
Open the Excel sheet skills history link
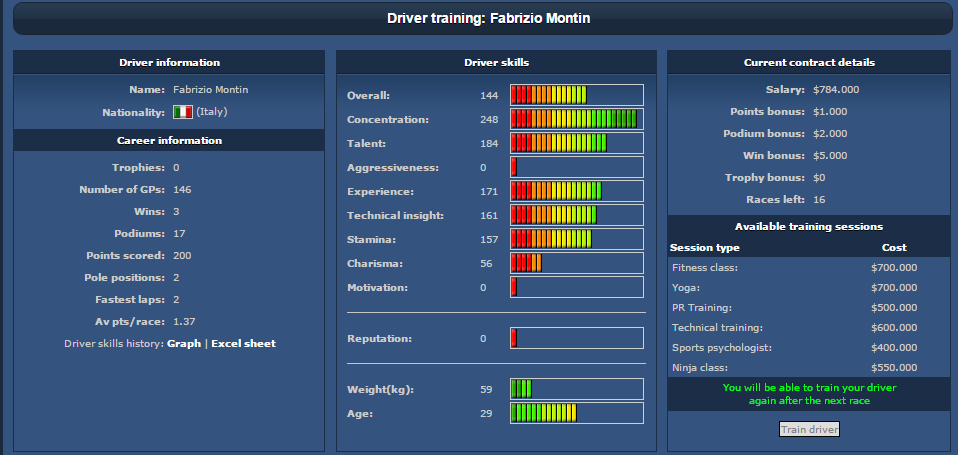(243, 344)
